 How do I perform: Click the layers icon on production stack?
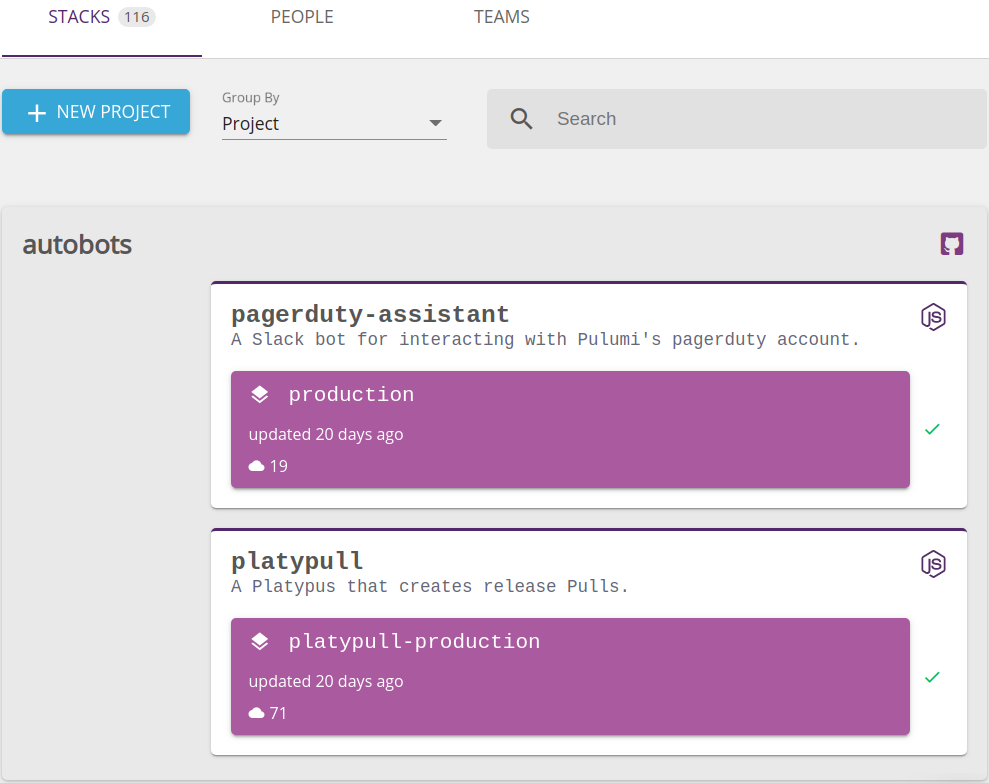(x=259, y=393)
